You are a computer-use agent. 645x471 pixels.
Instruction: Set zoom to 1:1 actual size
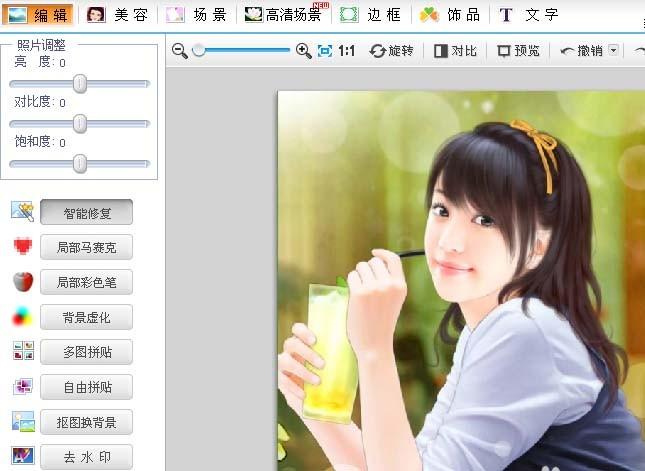(x=346, y=51)
